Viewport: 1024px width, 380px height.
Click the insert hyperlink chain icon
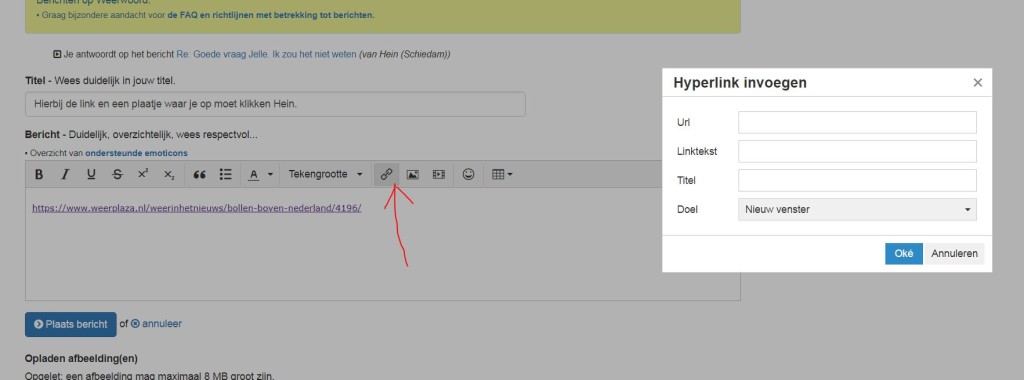click(x=387, y=174)
